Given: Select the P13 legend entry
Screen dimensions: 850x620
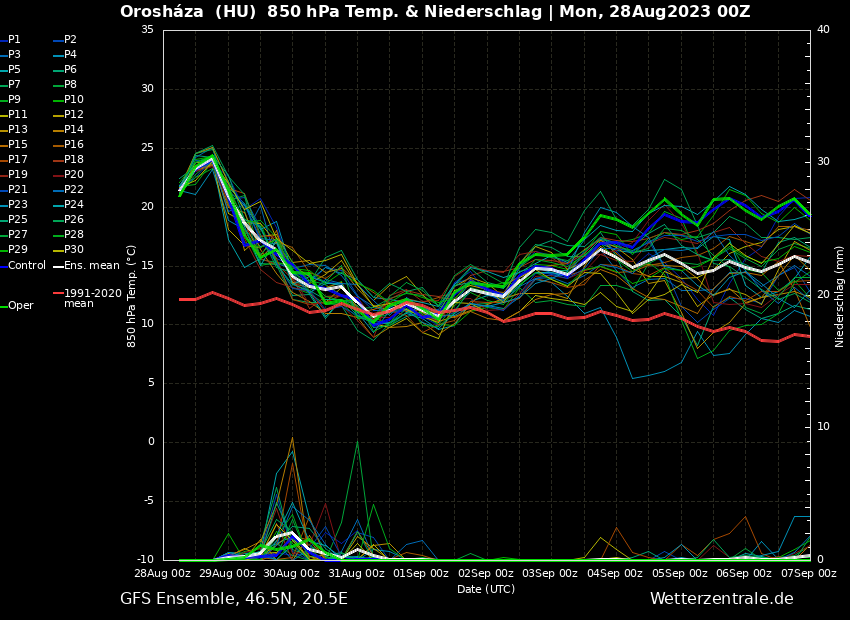Looking at the screenshot, I should click(18, 130).
